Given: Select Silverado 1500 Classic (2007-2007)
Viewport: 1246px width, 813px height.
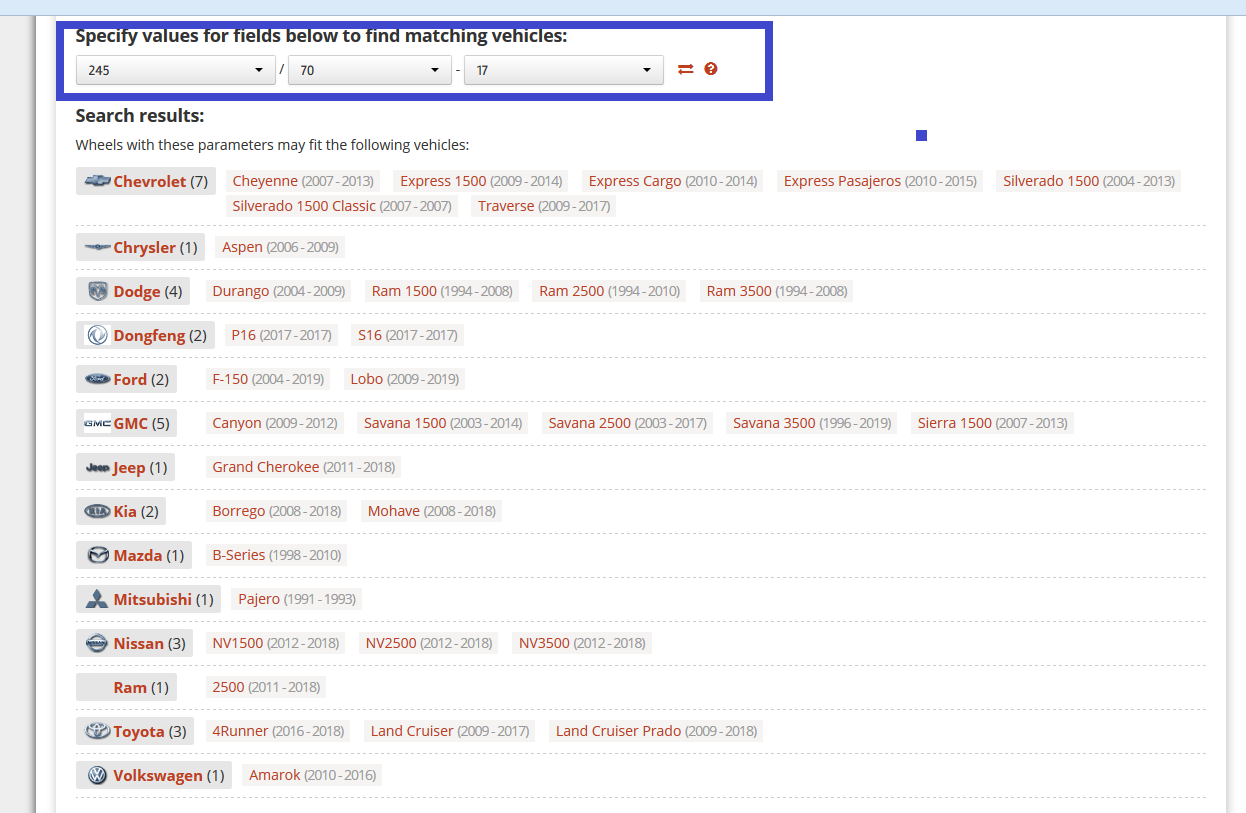Looking at the screenshot, I should pos(342,206).
